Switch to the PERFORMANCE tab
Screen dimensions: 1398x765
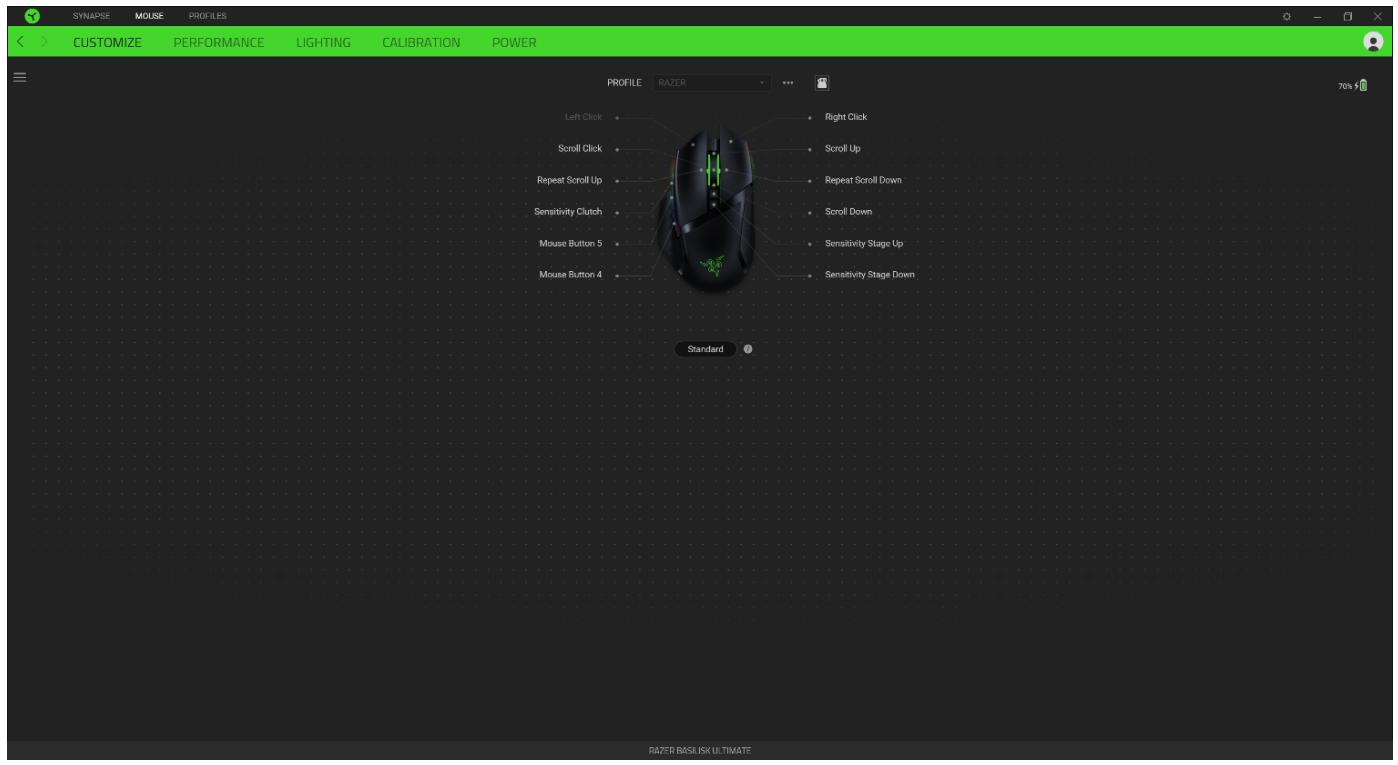[x=219, y=43]
